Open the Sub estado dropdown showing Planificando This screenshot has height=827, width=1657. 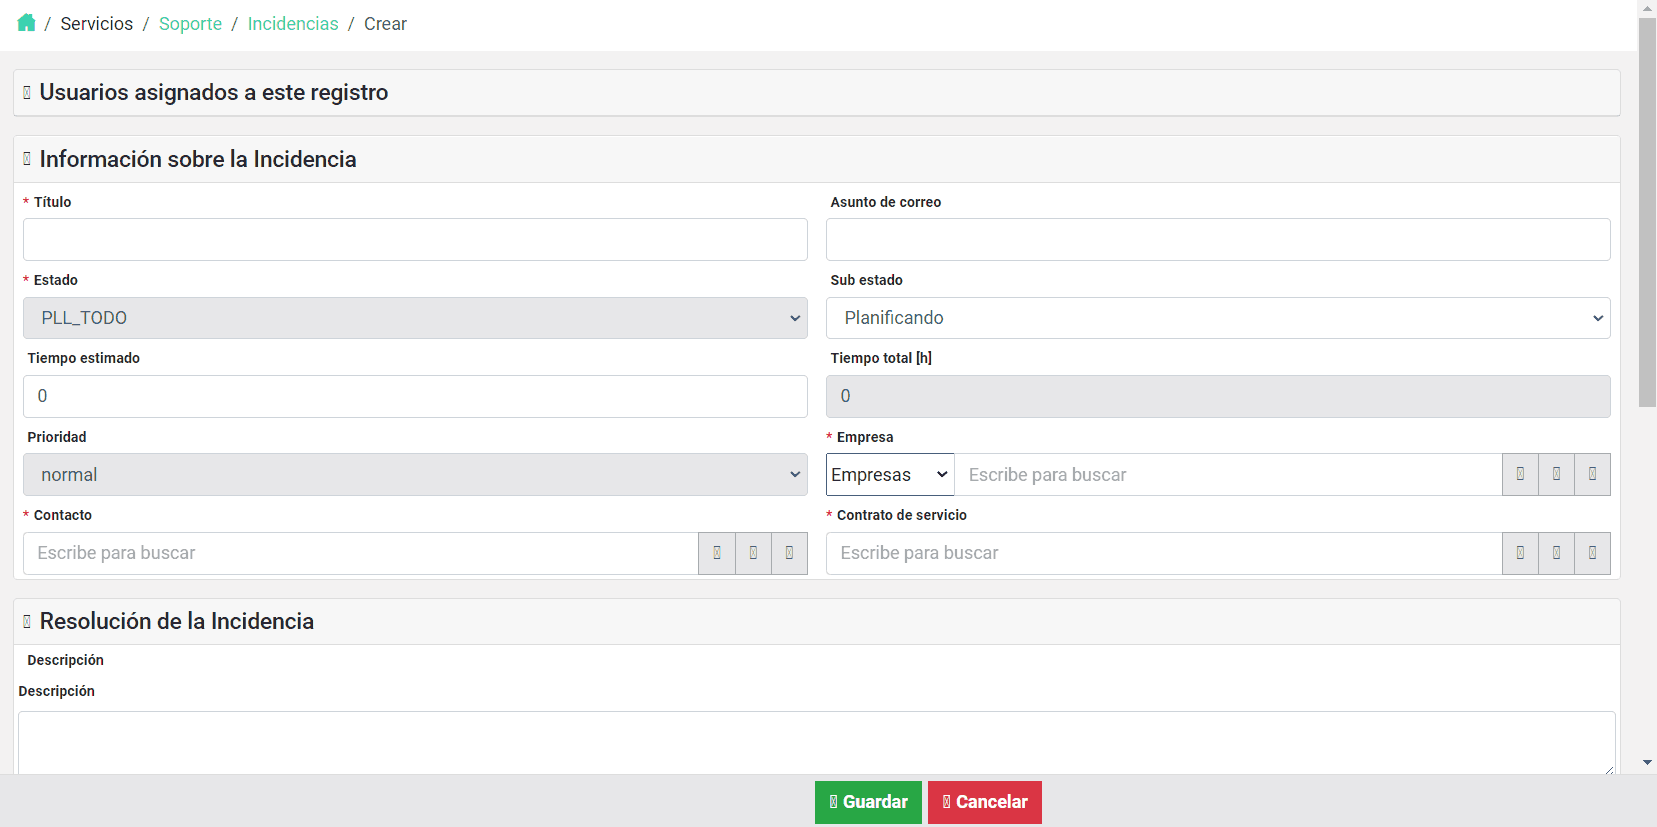(x=1217, y=318)
